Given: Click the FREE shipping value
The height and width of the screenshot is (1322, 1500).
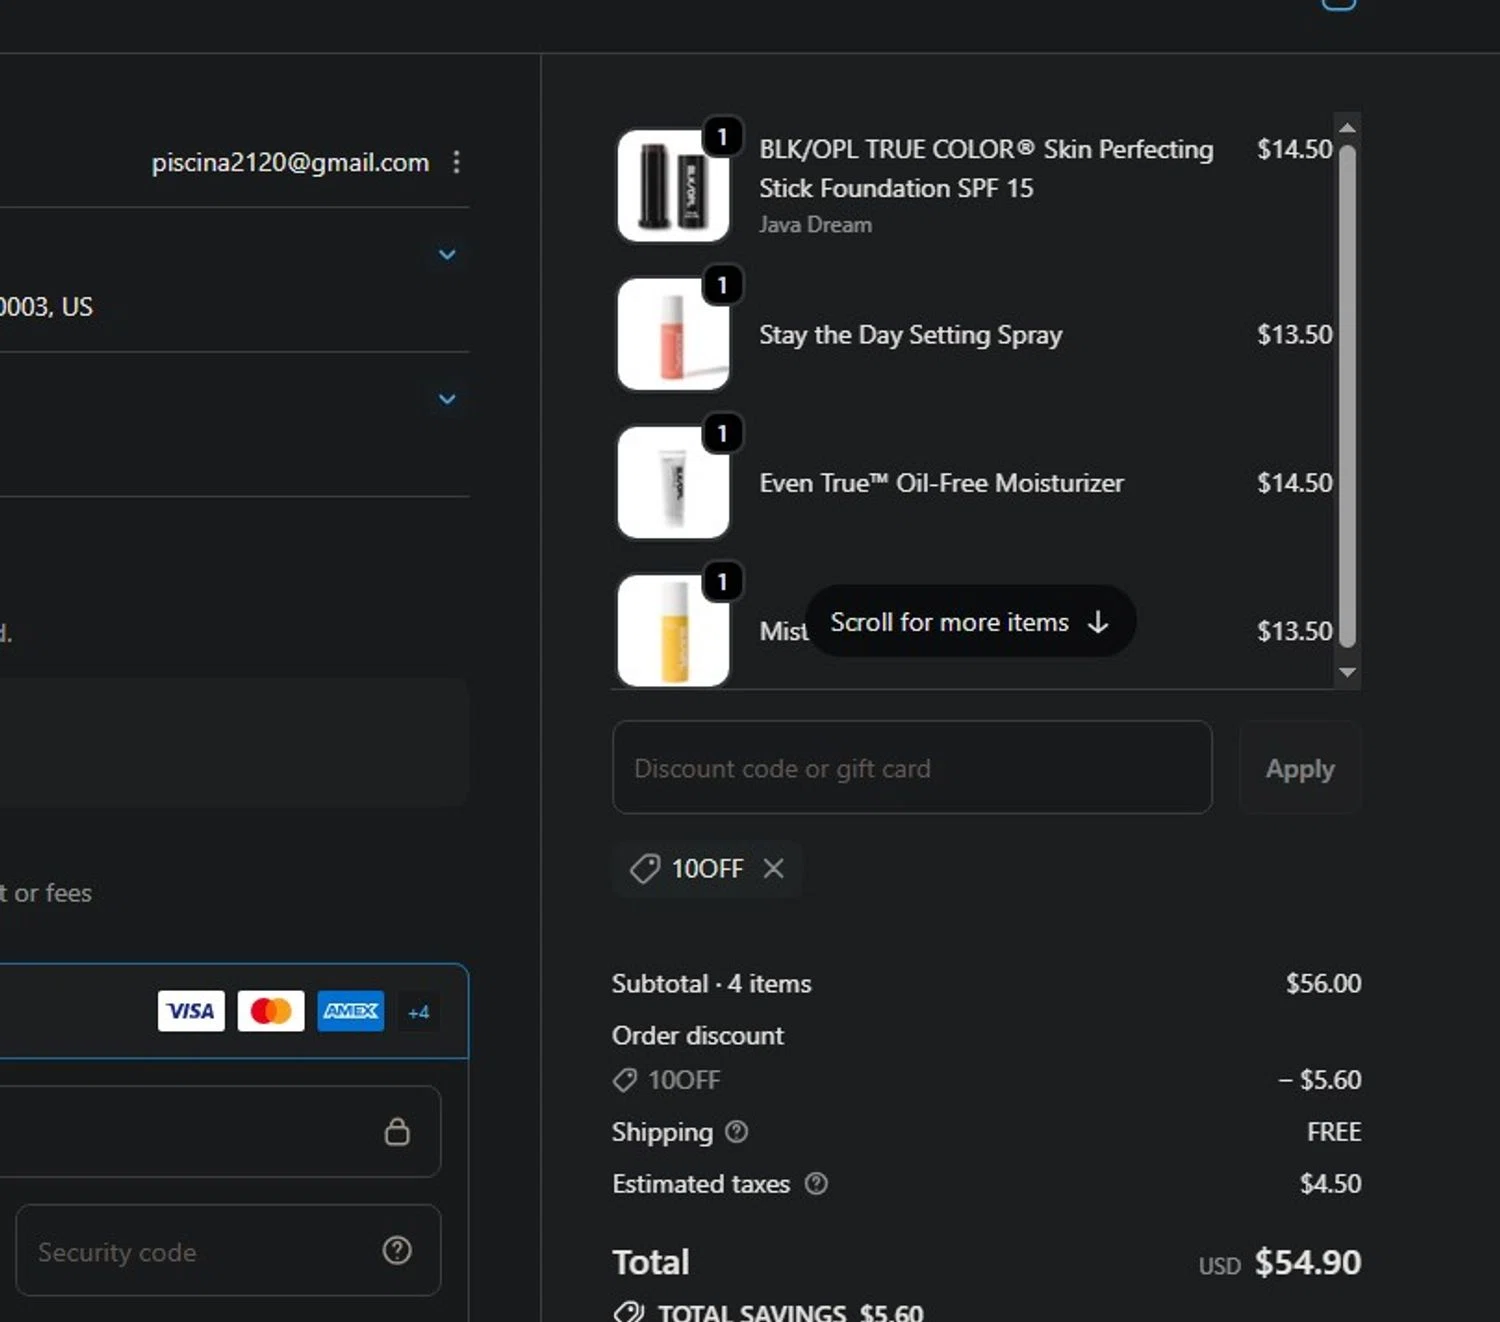Looking at the screenshot, I should tap(1334, 1131).
